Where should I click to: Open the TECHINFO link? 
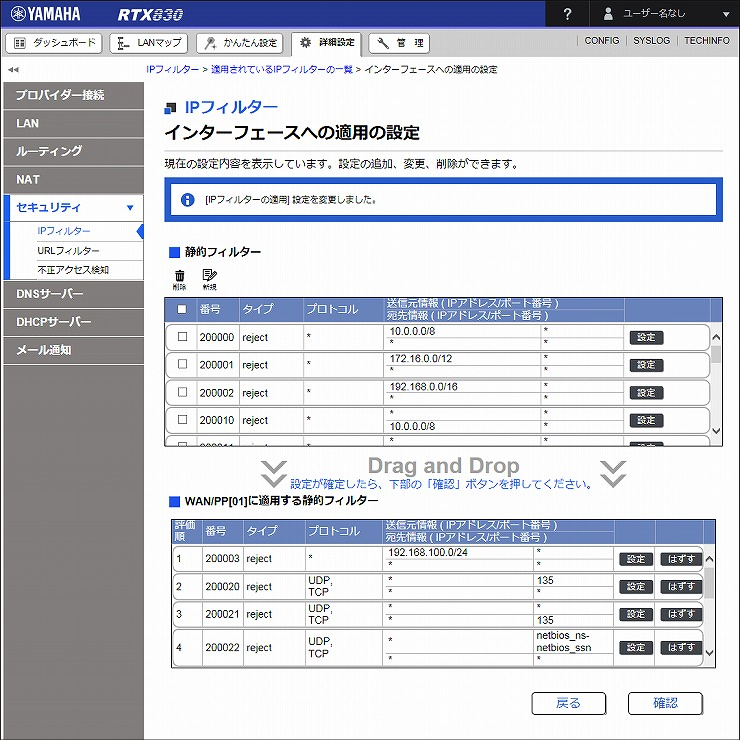706,41
